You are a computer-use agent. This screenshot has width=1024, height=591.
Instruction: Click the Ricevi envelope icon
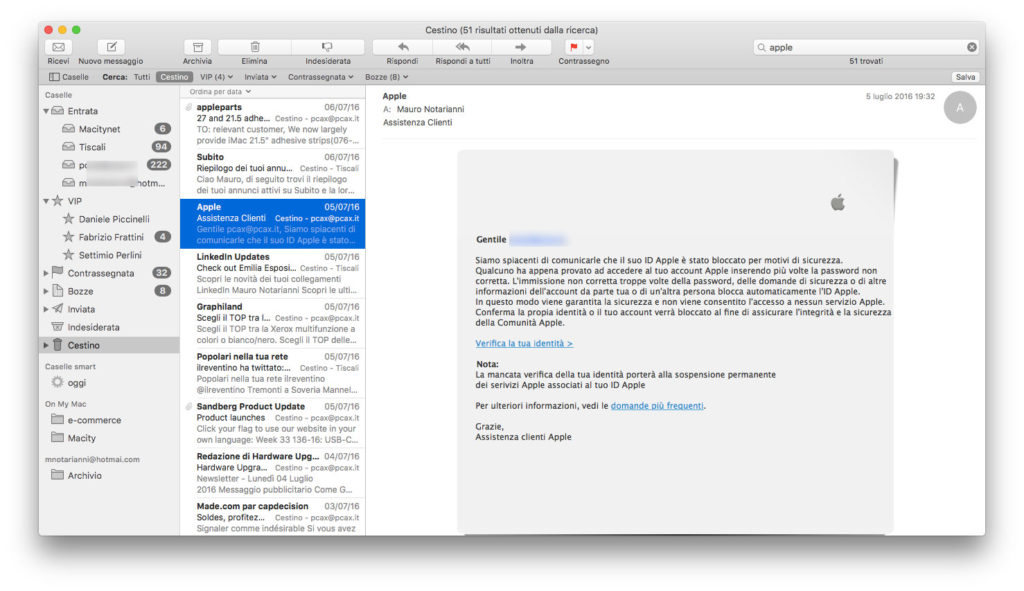click(58, 47)
